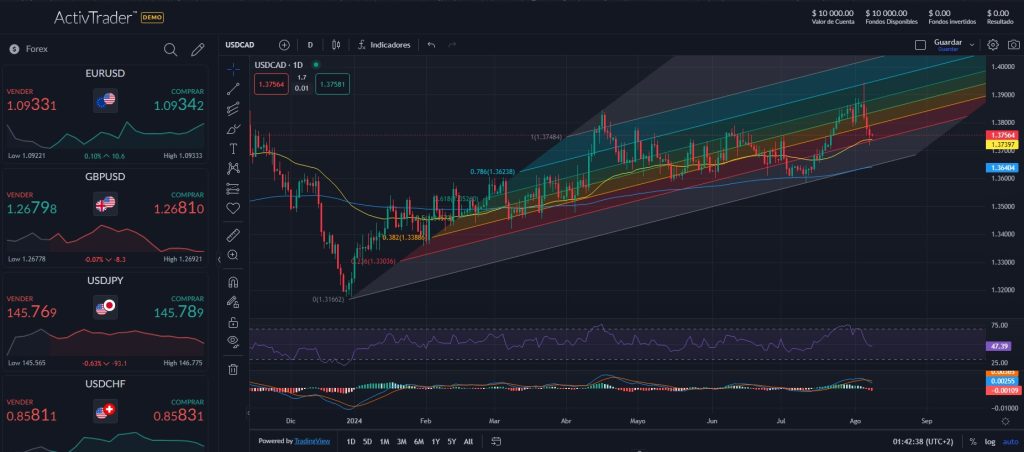Open chart settings gear icon
The height and width of the screenshot is (452, 1024).
point(993,45)
